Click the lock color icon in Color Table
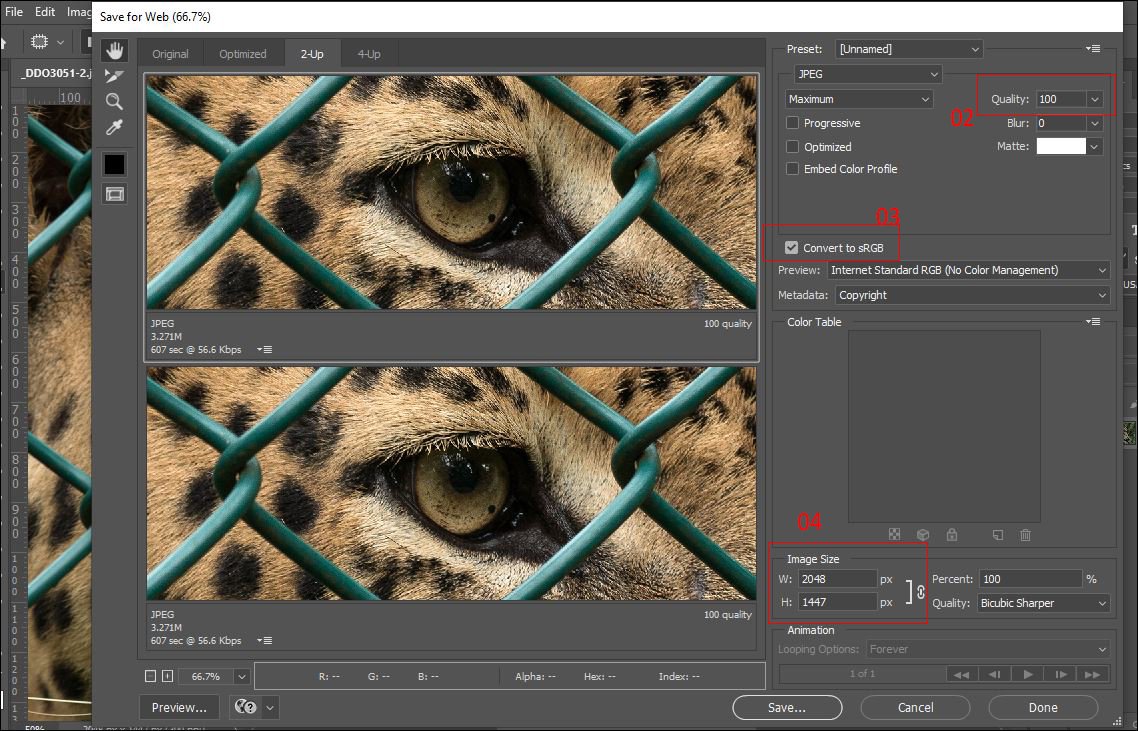 (952, 534)
